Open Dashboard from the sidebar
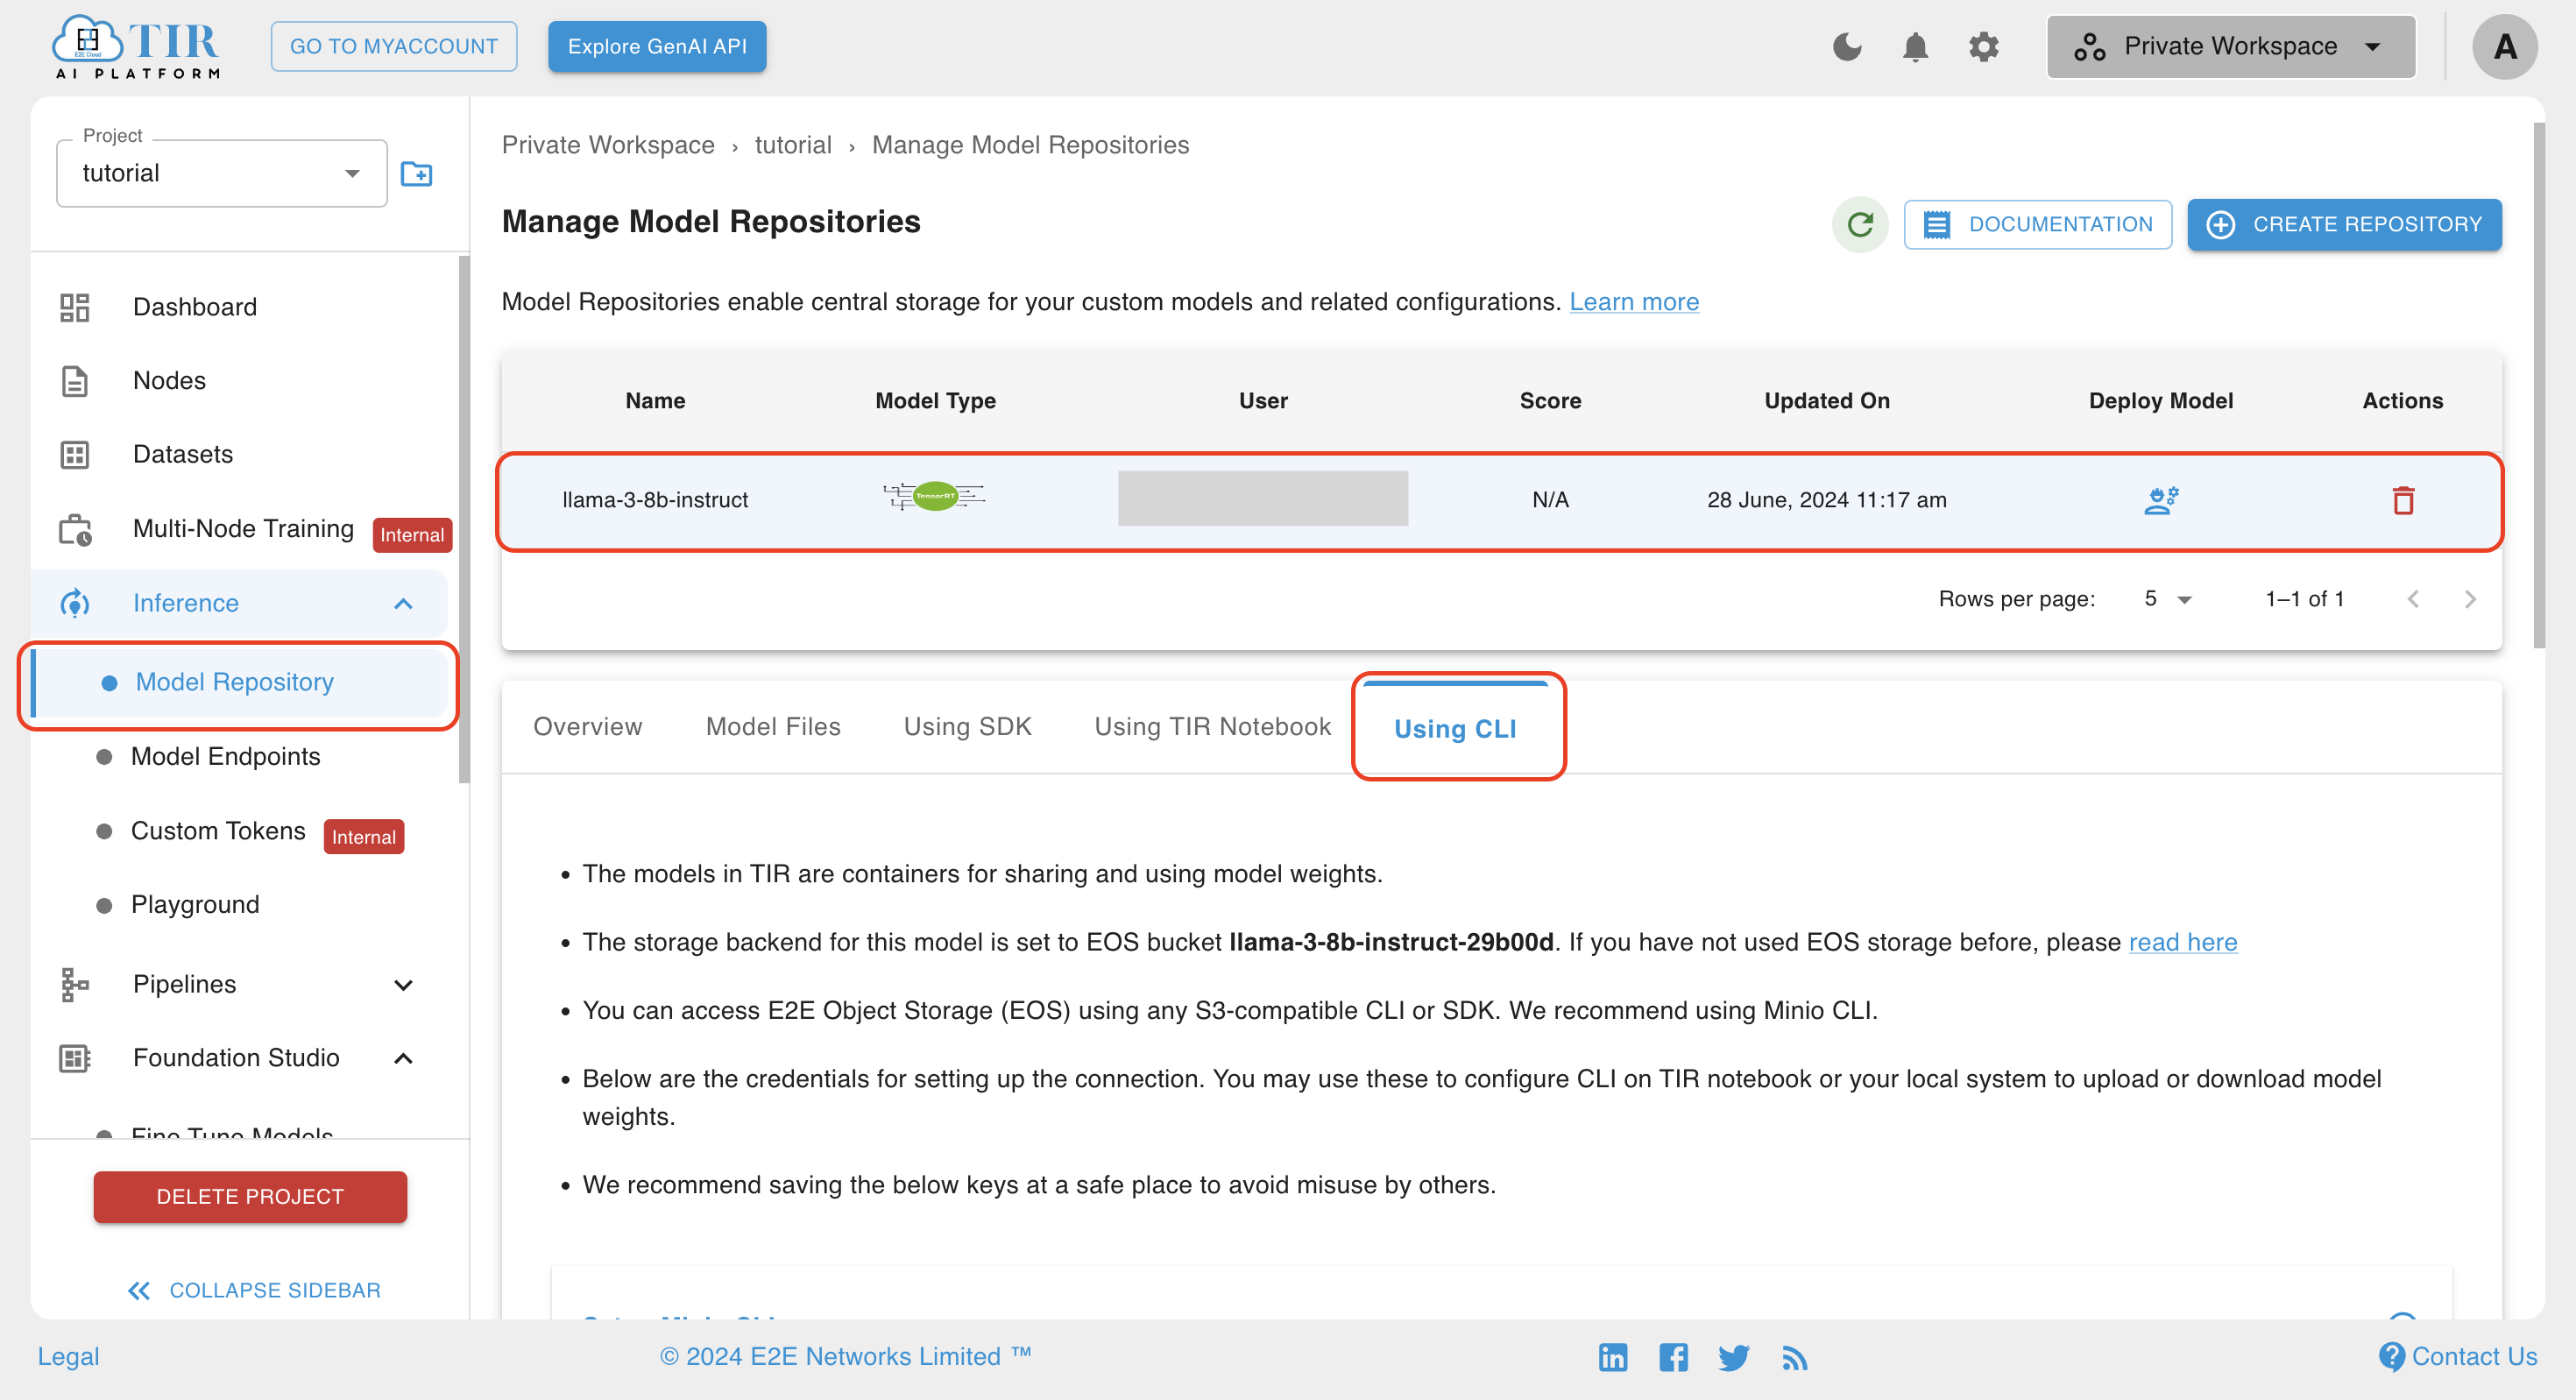 click(x=194, y=307)
